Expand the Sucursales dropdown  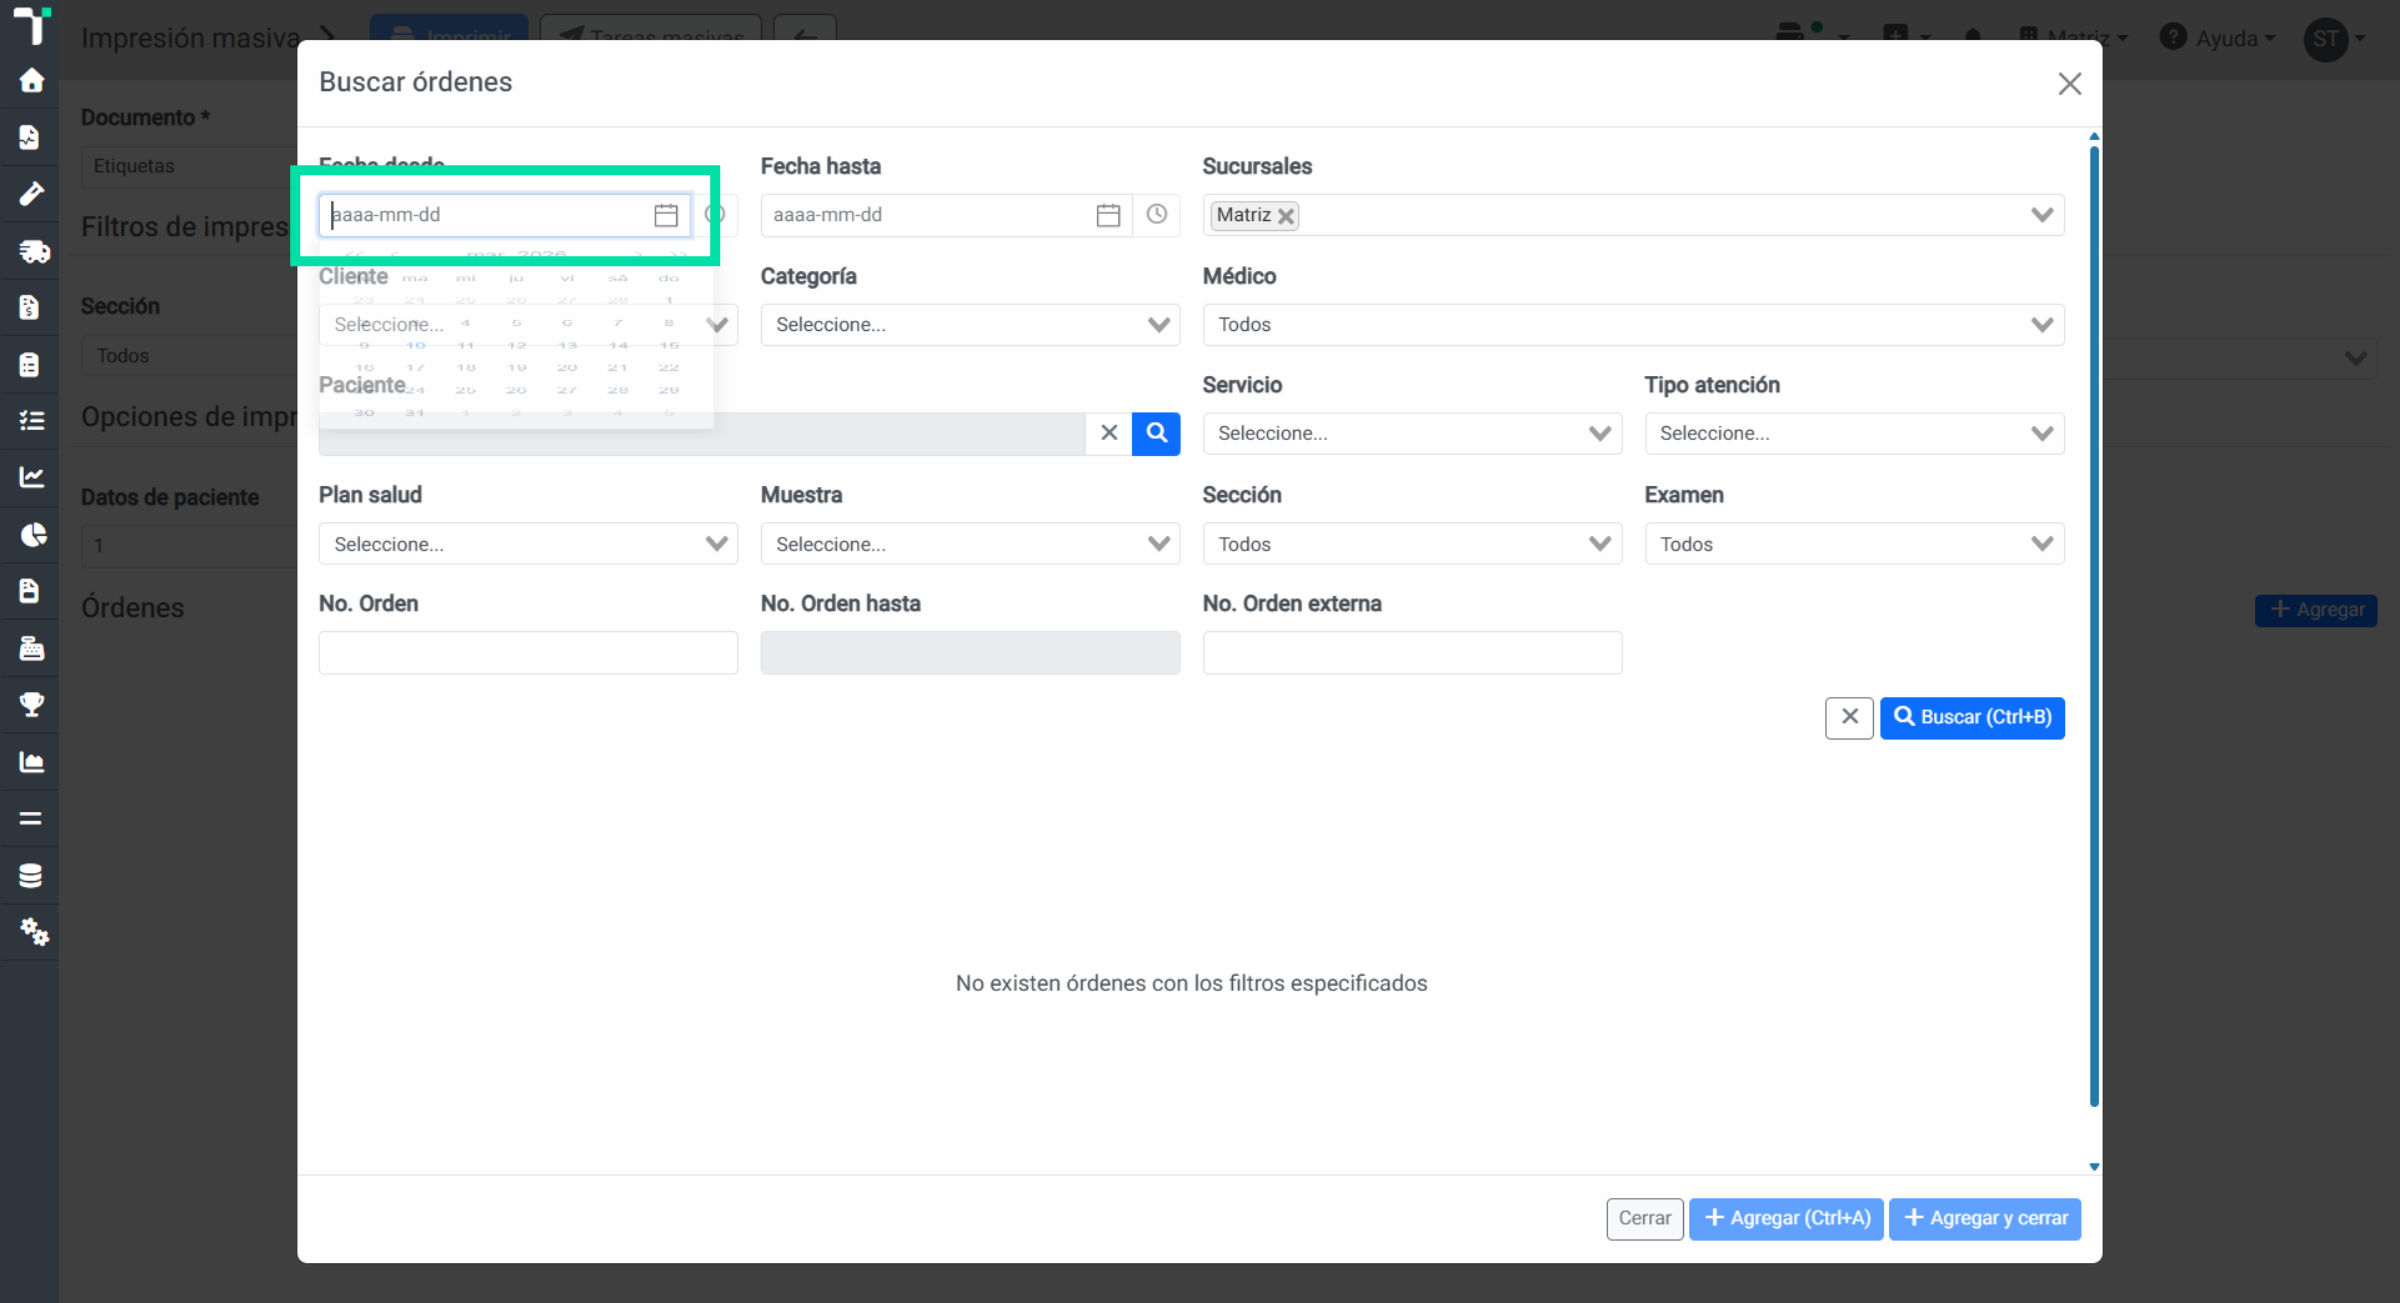click(x=2042, y=215)
